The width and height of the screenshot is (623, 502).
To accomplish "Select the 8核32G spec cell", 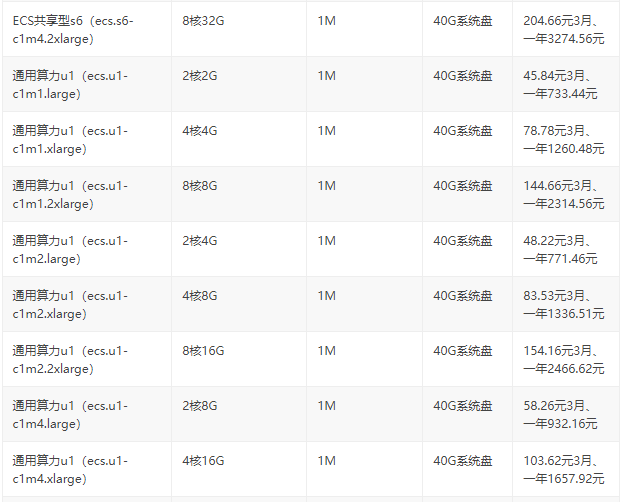I will click(x=203, y=20).
